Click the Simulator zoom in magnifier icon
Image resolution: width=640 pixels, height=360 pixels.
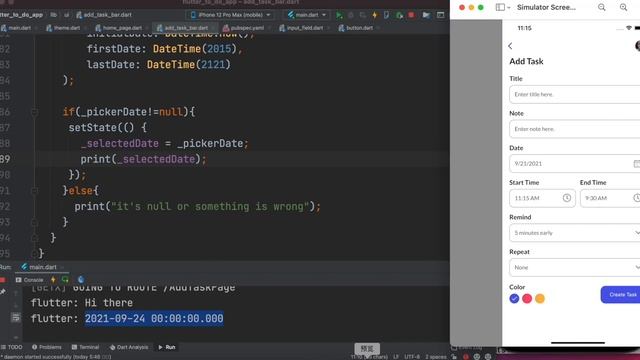point(623,7)
